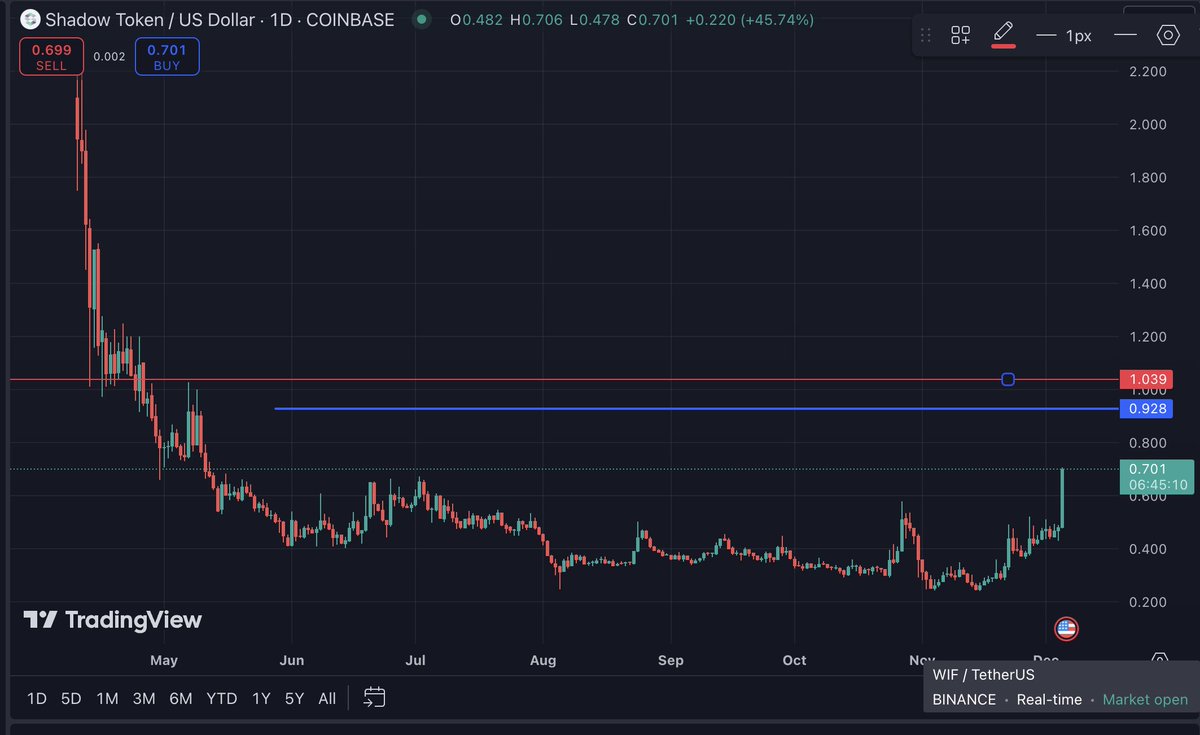This screenshot has height=735, width=1200.
Task: Select the All time range
Action: tap(327, 699)
